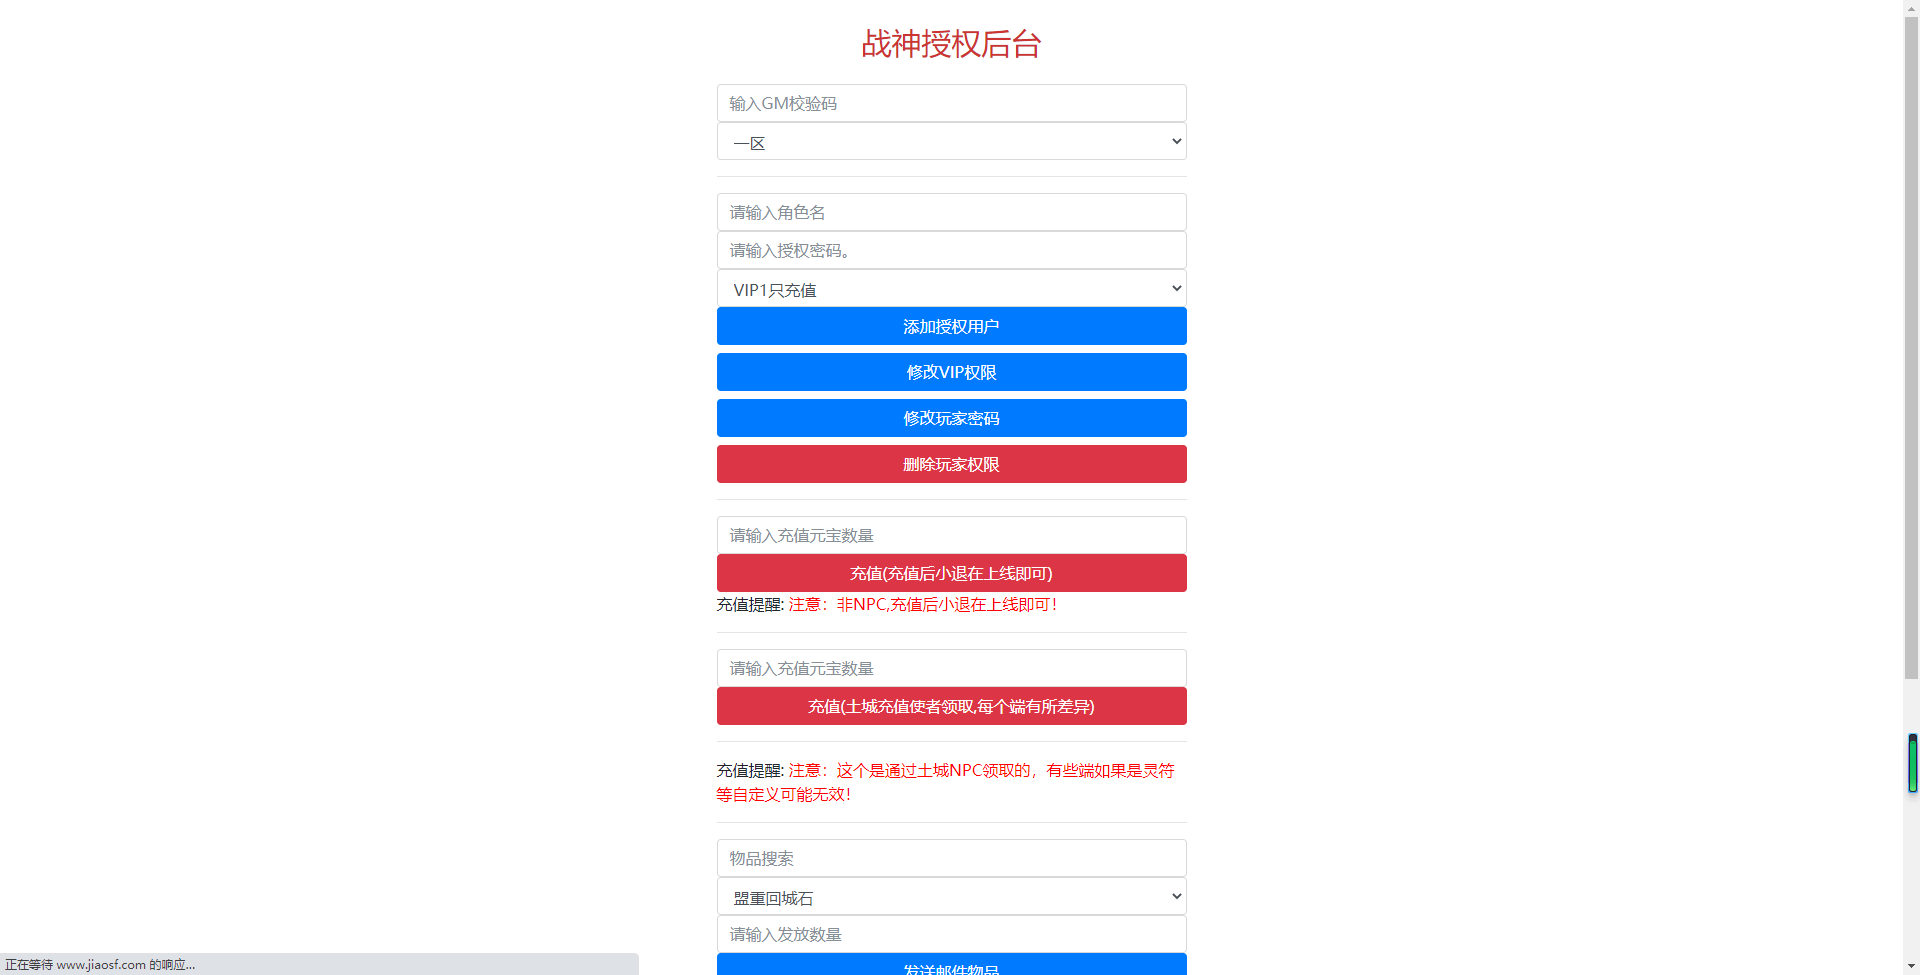Click the scrollbar up arrow
1920x975 pixels.
tap(1911, 7)
